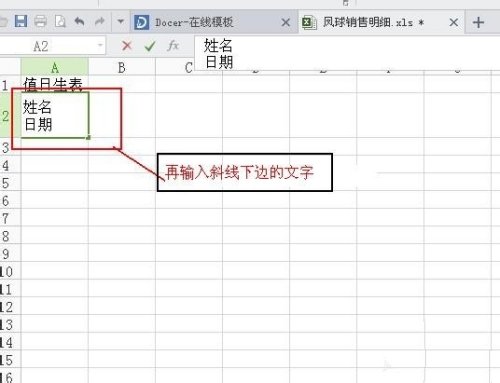
Task: Expand the quick access toolbar dropdown arrow
Action: 121,22
